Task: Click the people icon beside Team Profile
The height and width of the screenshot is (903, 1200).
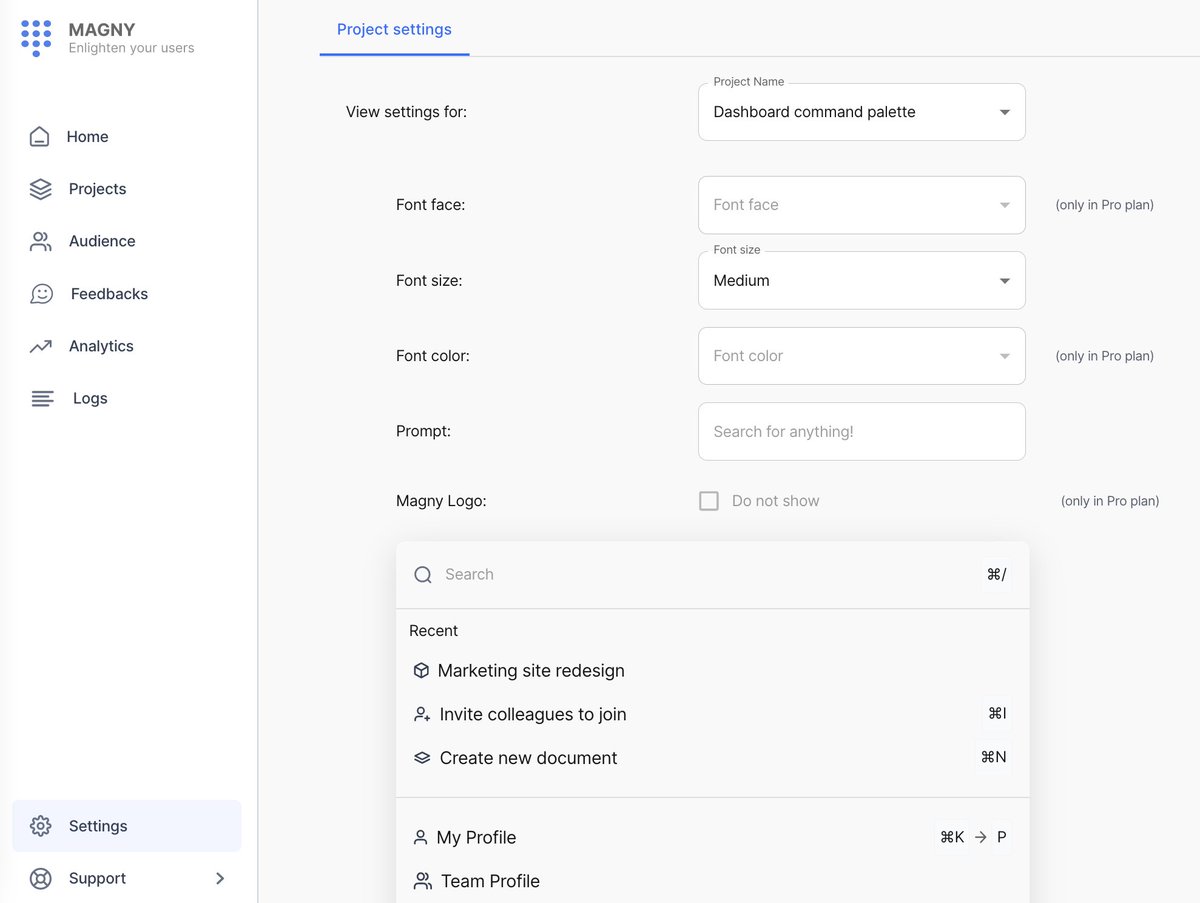Action: [x=423, y=881]
